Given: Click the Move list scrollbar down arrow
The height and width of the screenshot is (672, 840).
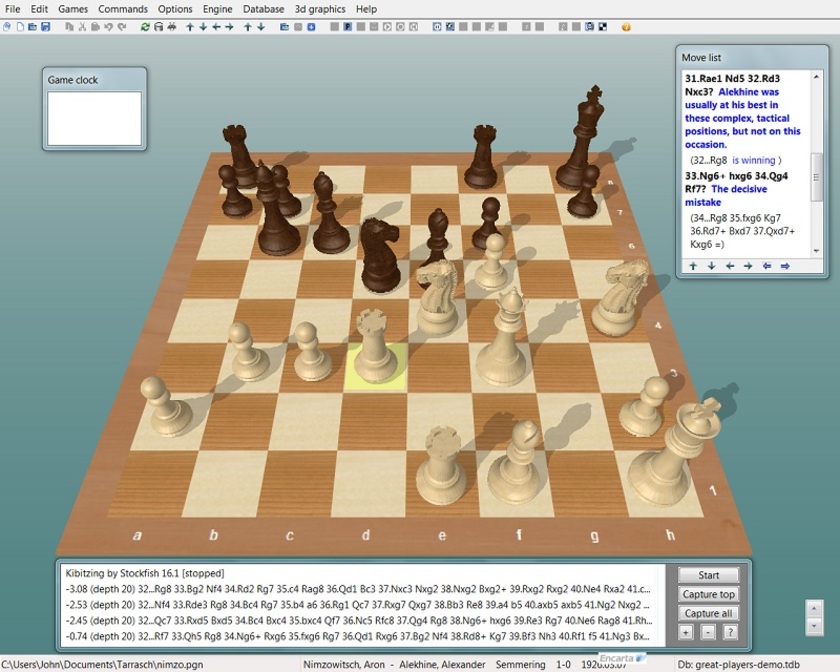Looking at the screenshot, I should [x=816, y=250].
